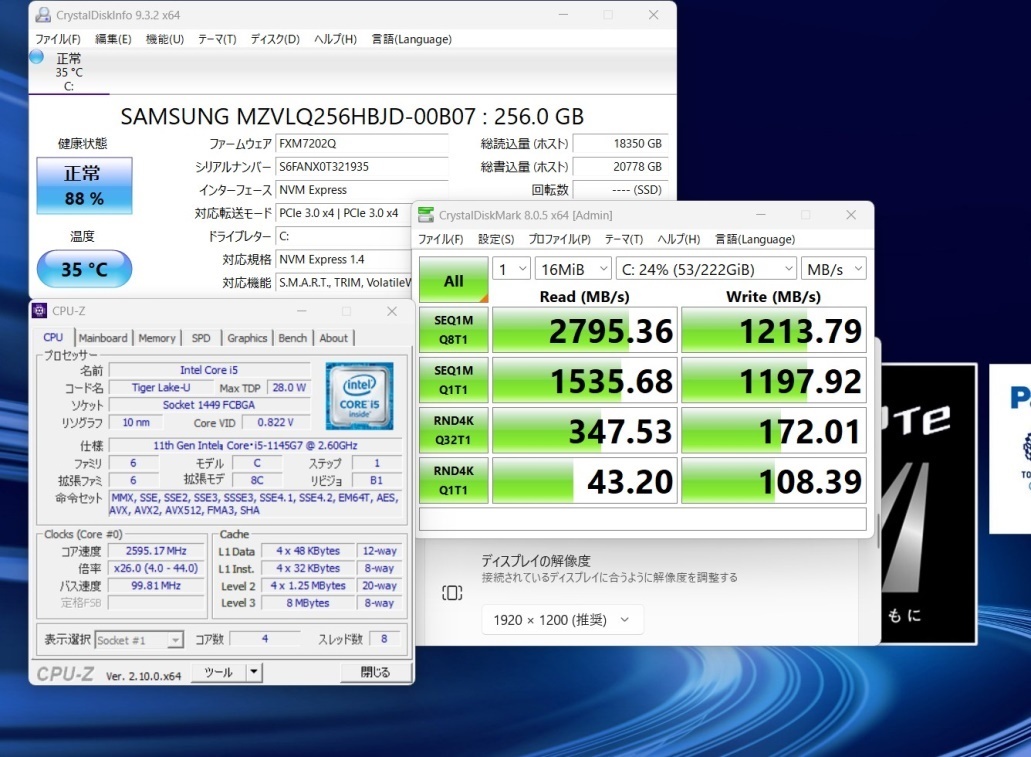Screen dimensions: 1031x757
Task: Open the Bench tab in CPU-Z
Action: 292,338
